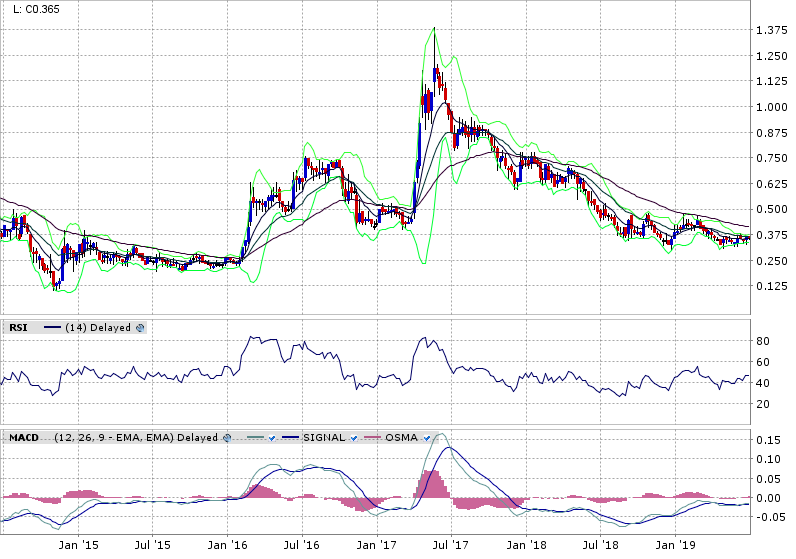
Task: Click the RSI 80 level axis label
Action: [x=761, y=341]
